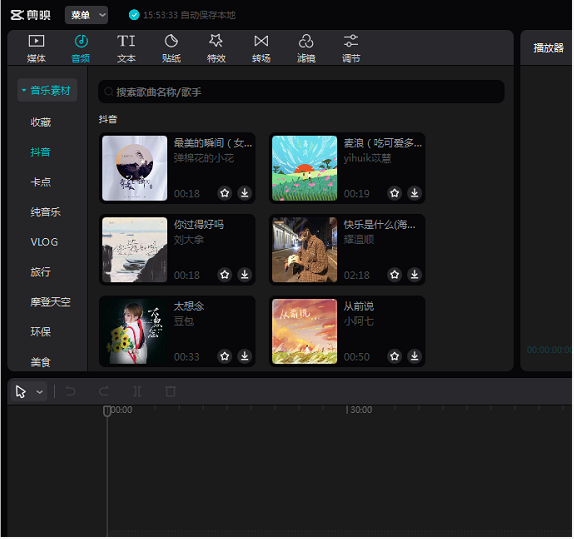Click the undo arrow icon

(x=71, y=391)
